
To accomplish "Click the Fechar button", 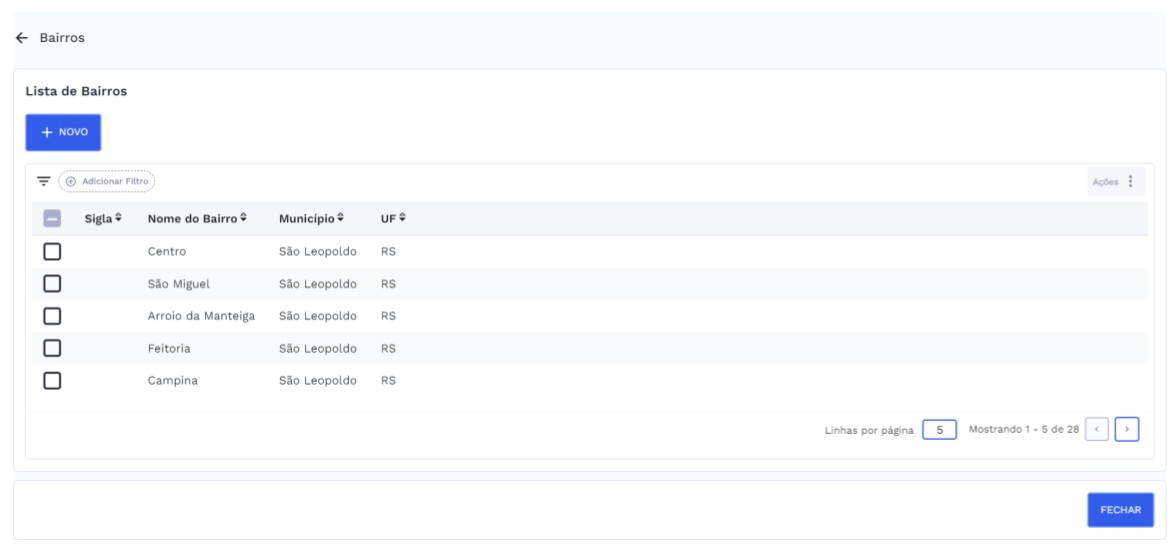I will [x=1120, y=509].
